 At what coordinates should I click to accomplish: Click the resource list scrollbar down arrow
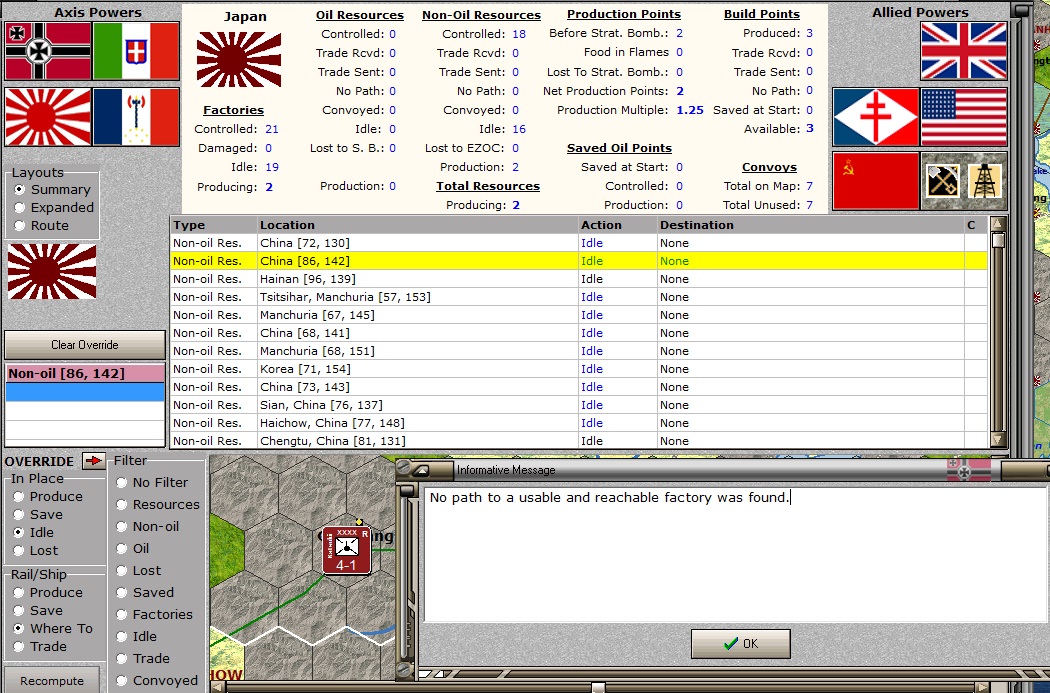pos(998,440)
